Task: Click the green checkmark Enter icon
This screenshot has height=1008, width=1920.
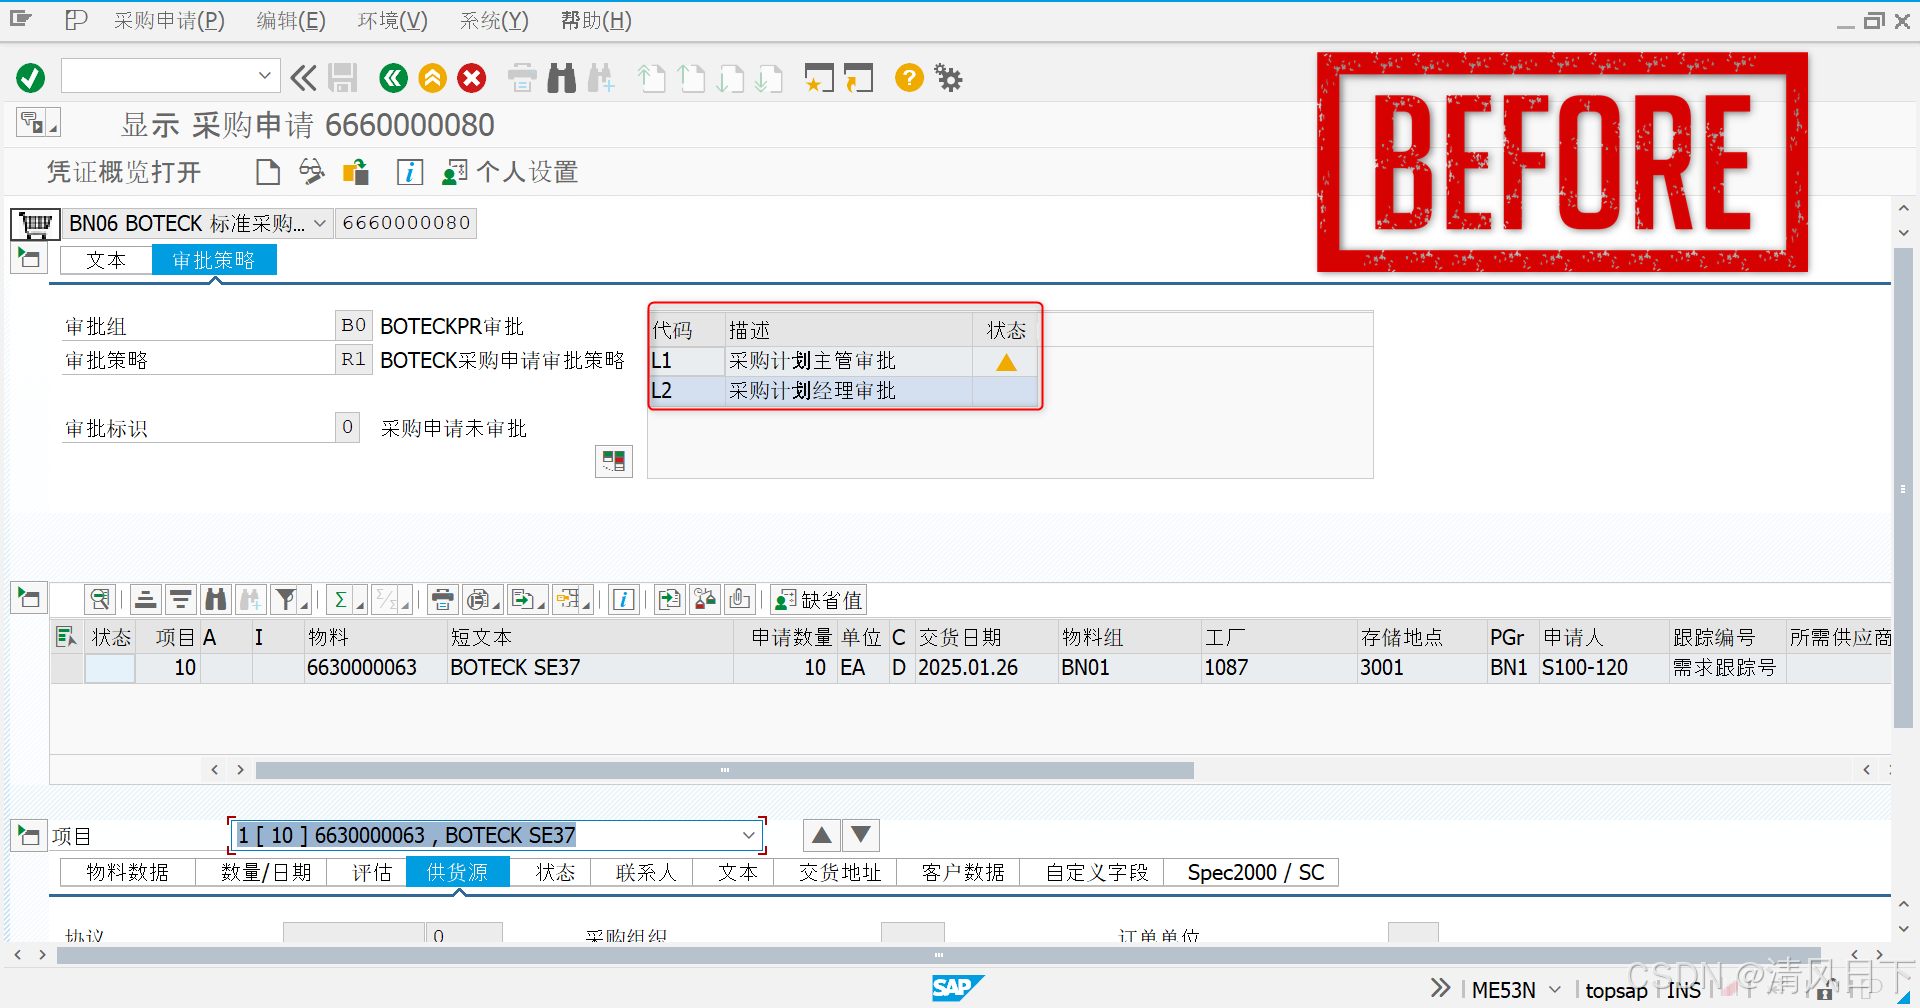Action: point(30,78)
